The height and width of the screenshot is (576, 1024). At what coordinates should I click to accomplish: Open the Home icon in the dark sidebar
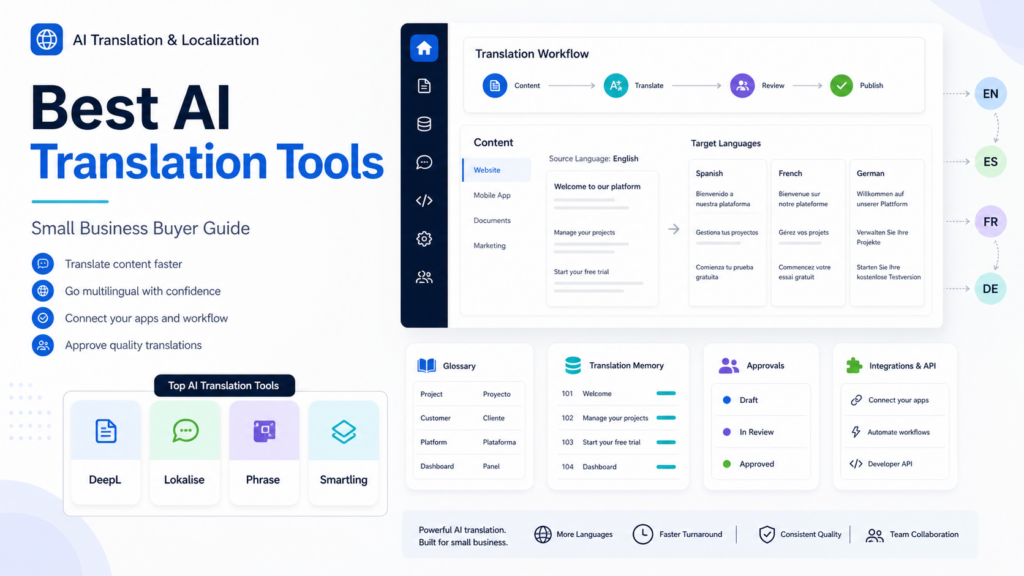tap(424, 48)
